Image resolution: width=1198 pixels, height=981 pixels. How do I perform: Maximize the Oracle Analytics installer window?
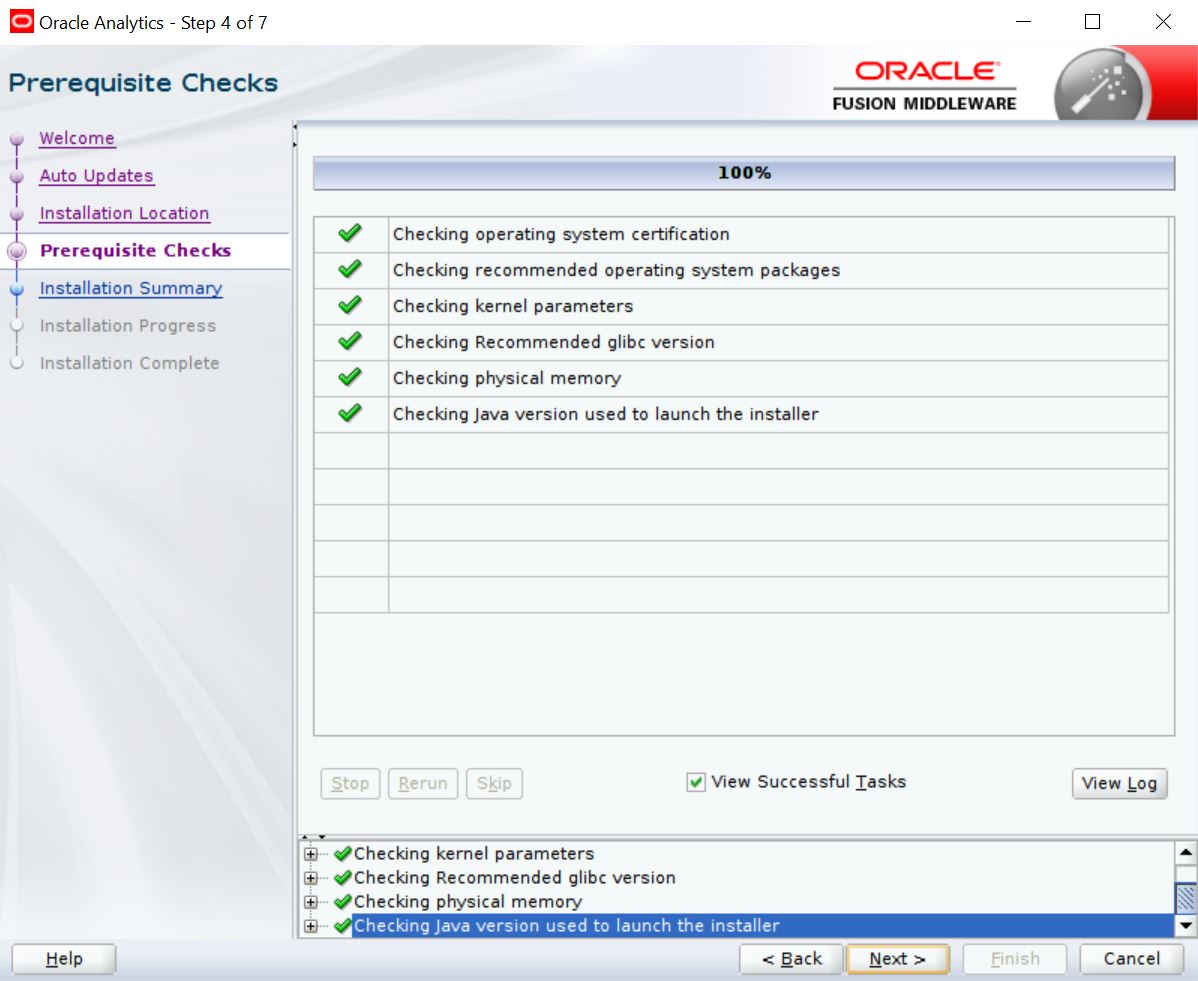(1093, 21)
